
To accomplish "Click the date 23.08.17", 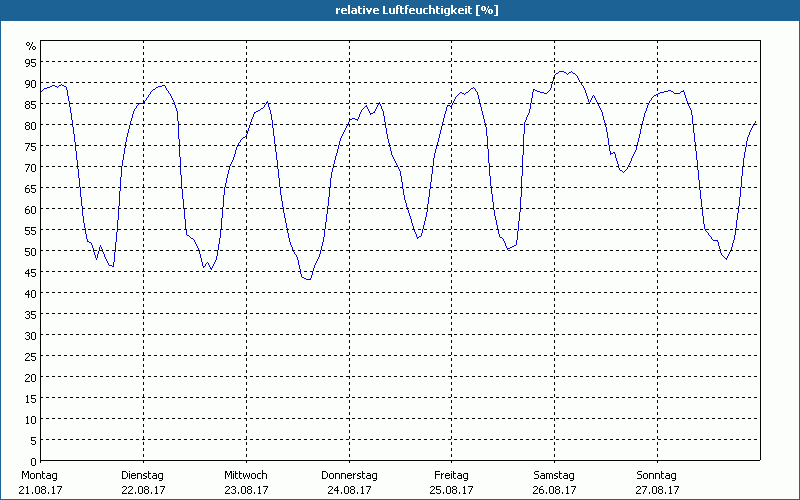I will [x=246, y=490].
